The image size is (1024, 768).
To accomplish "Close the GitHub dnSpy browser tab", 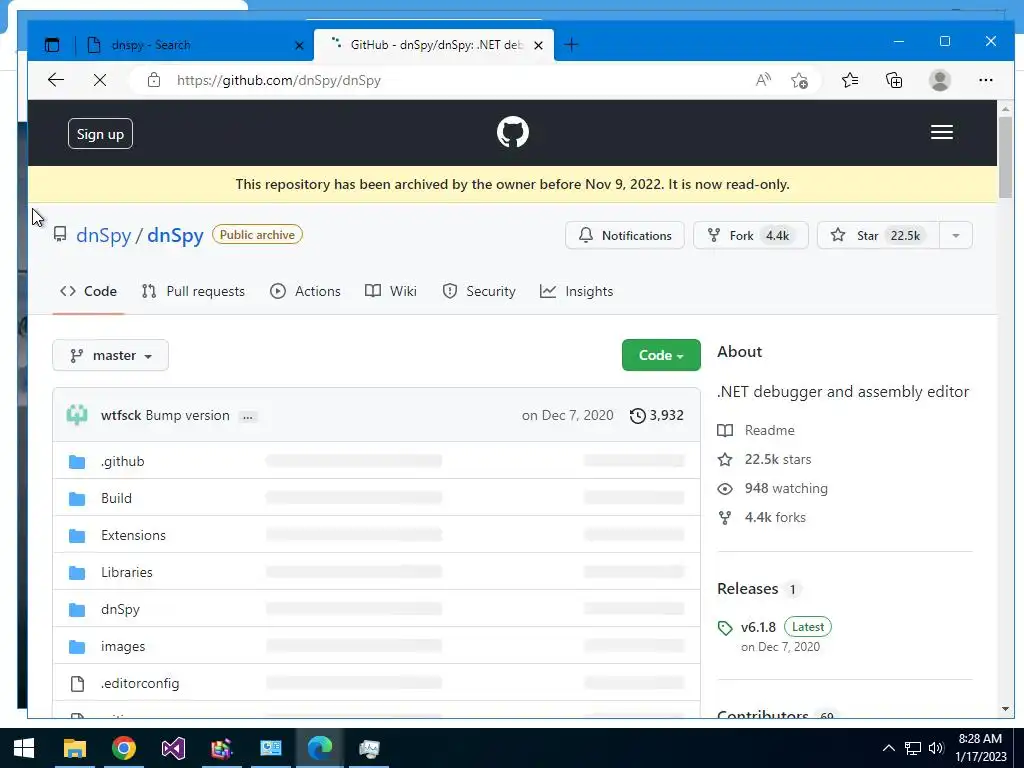I will tap(538, 45).
